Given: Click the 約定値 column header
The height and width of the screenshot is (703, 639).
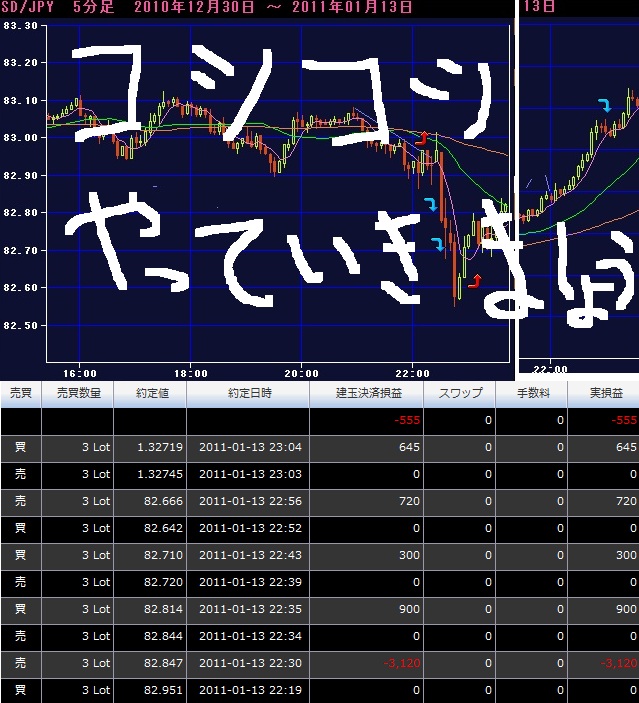Looking at the screenshot, I should pos(150,394).
